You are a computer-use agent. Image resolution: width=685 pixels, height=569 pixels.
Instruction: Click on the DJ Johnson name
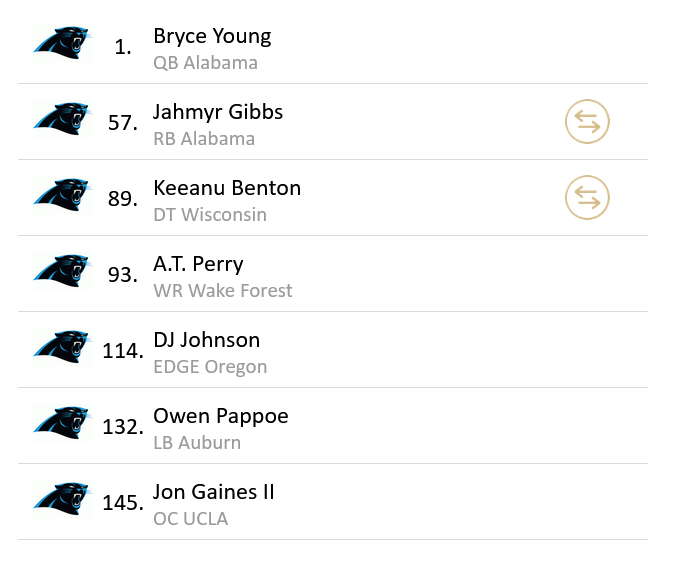(x=206, y=340)
